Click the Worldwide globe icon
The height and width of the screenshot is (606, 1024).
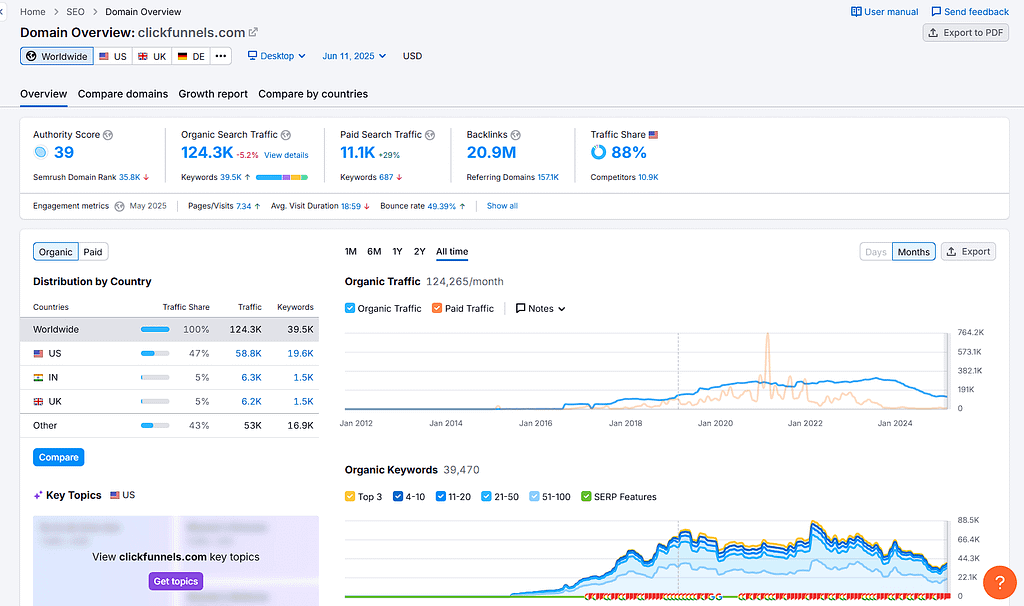[x=31, y=56]
